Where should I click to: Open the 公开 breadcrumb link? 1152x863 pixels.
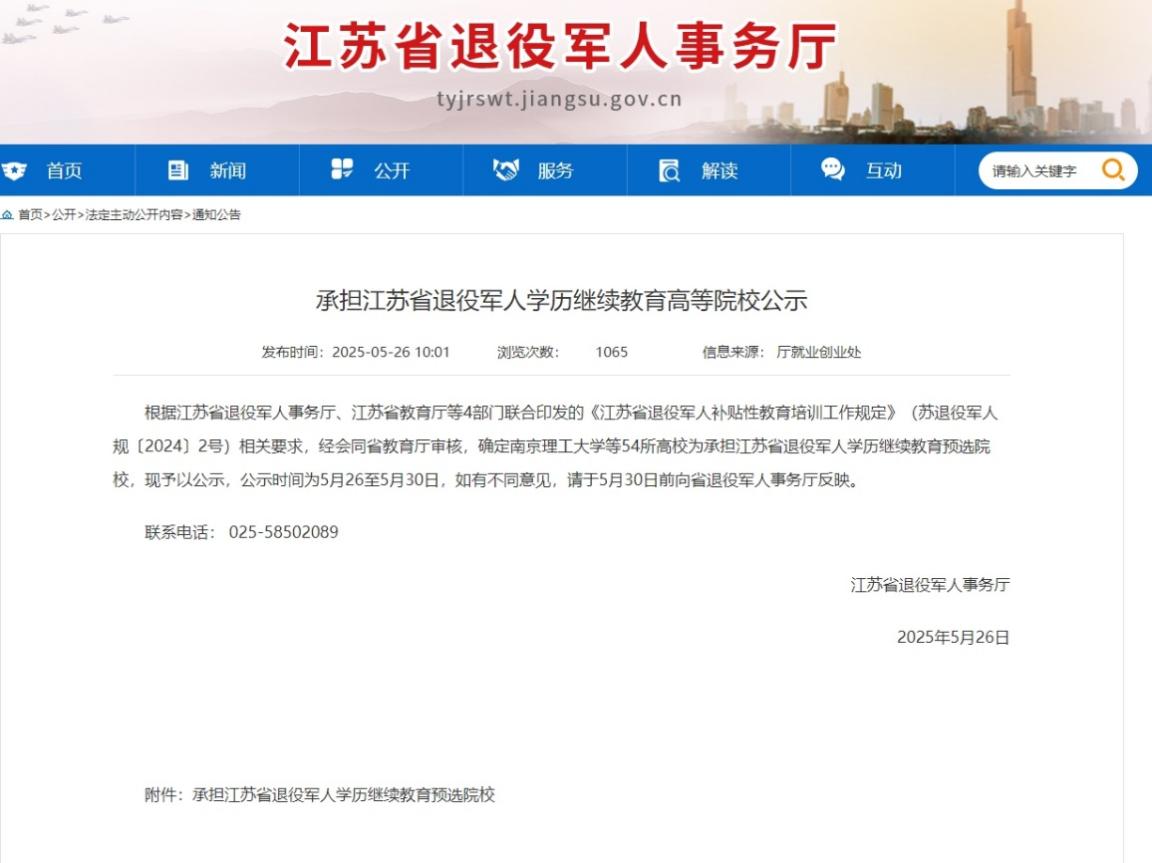point(64,215)
